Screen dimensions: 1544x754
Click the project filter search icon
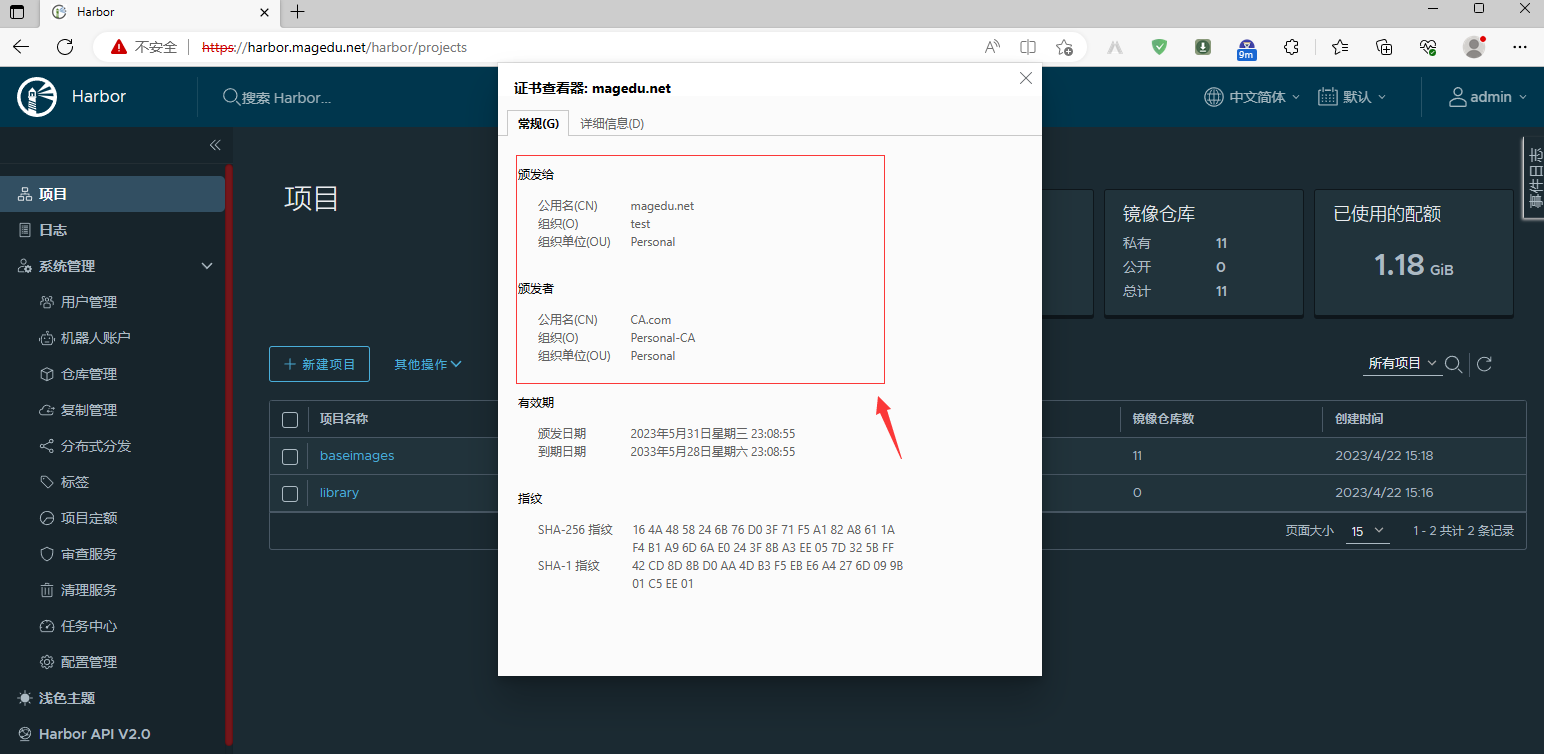click(1454, 364)
